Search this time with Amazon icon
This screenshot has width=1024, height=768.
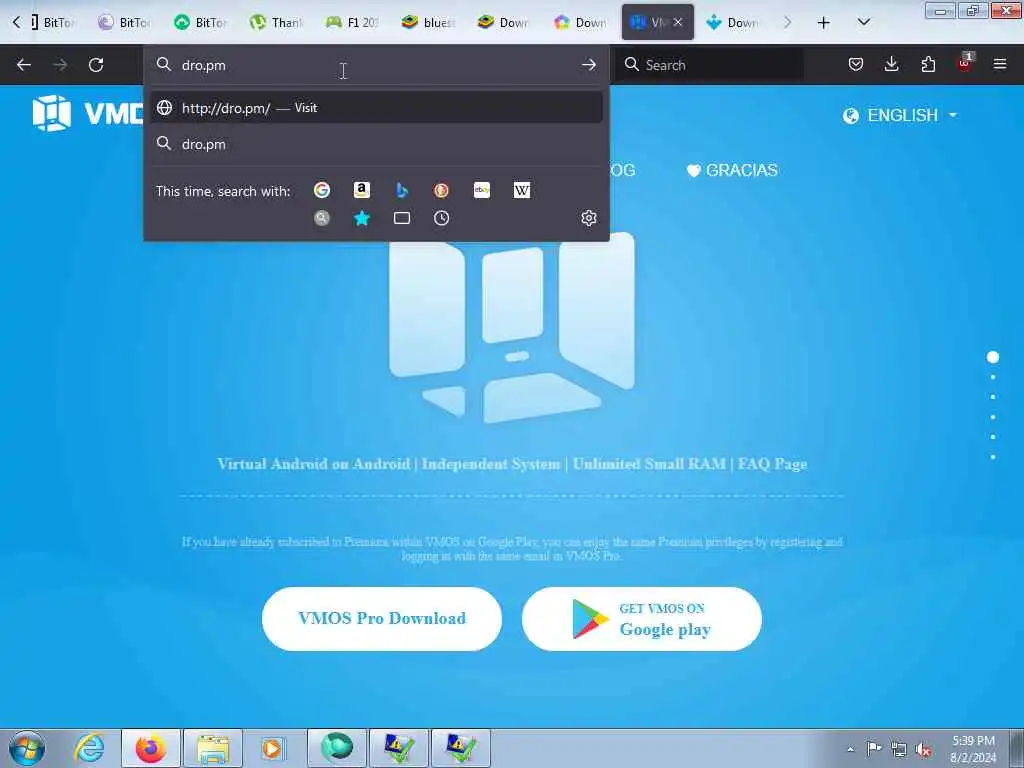pos(362,190)
